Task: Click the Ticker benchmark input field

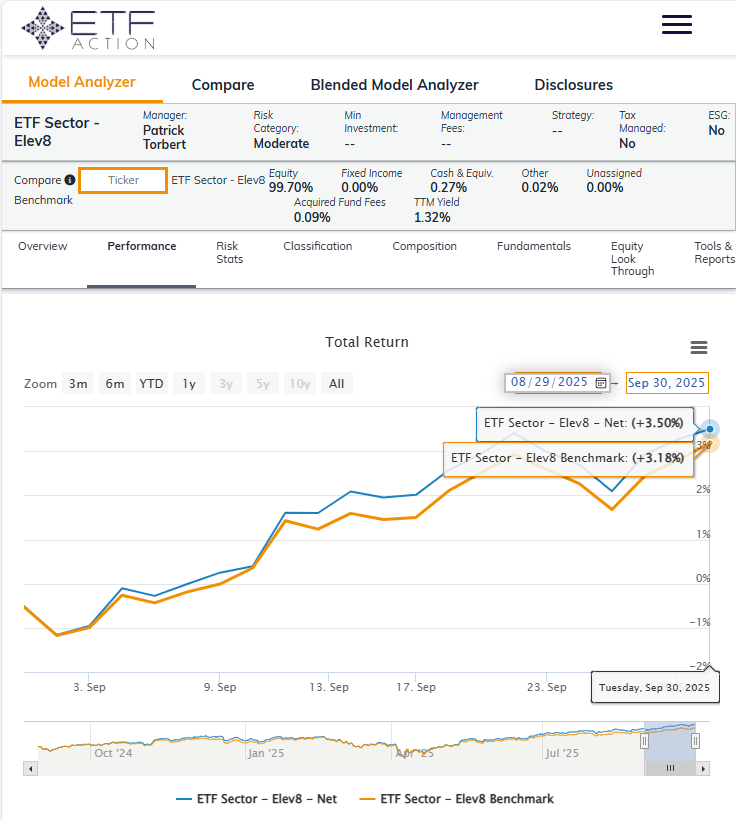Action: (x=123, y=181)
